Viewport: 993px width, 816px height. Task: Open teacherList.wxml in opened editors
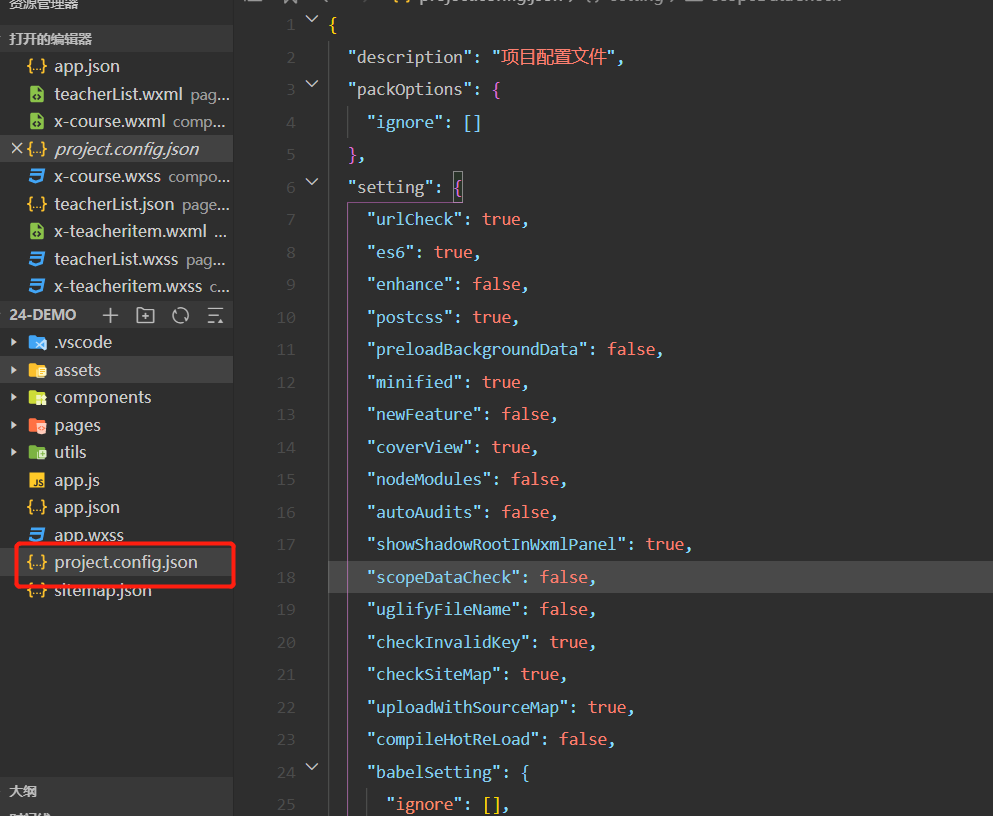(x=118, y=94)
